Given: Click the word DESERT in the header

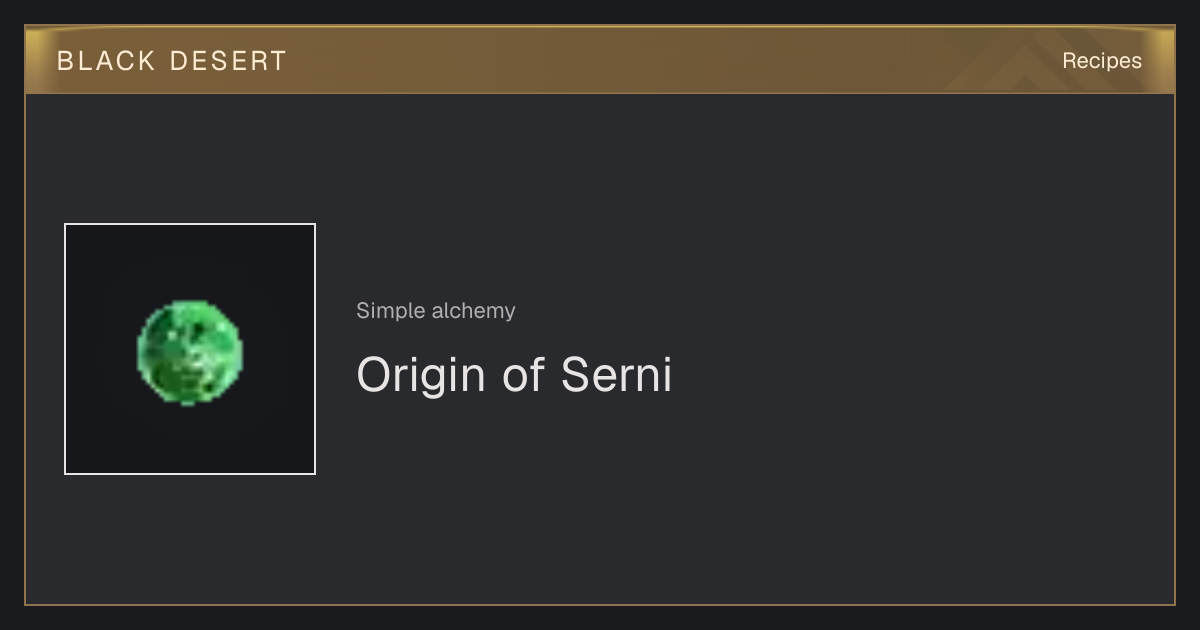Looking at the screenshot, I should [229, 61].
